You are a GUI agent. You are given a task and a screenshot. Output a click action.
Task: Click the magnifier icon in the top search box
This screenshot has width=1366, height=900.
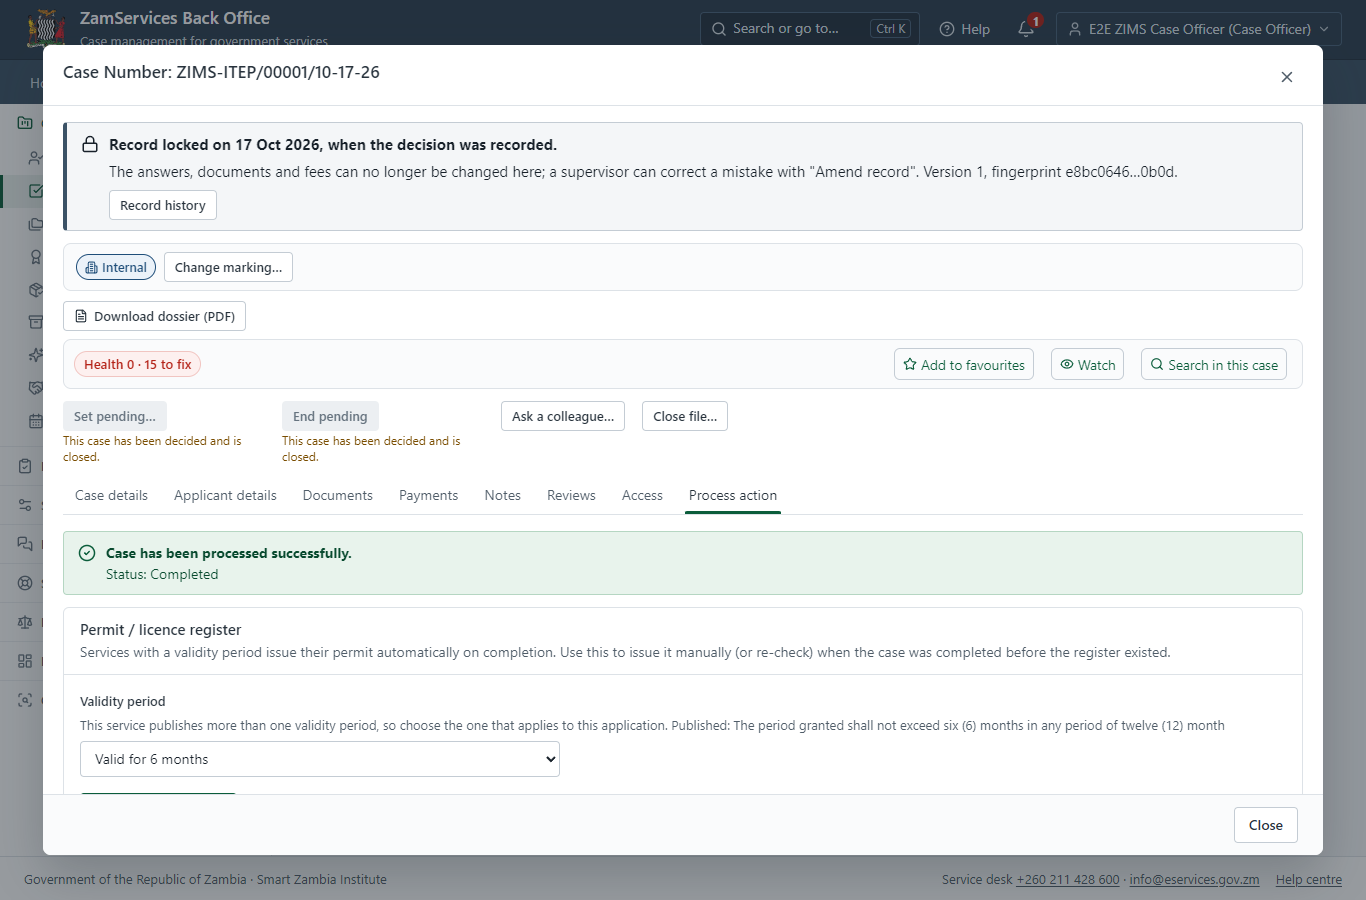coord(719,29)
